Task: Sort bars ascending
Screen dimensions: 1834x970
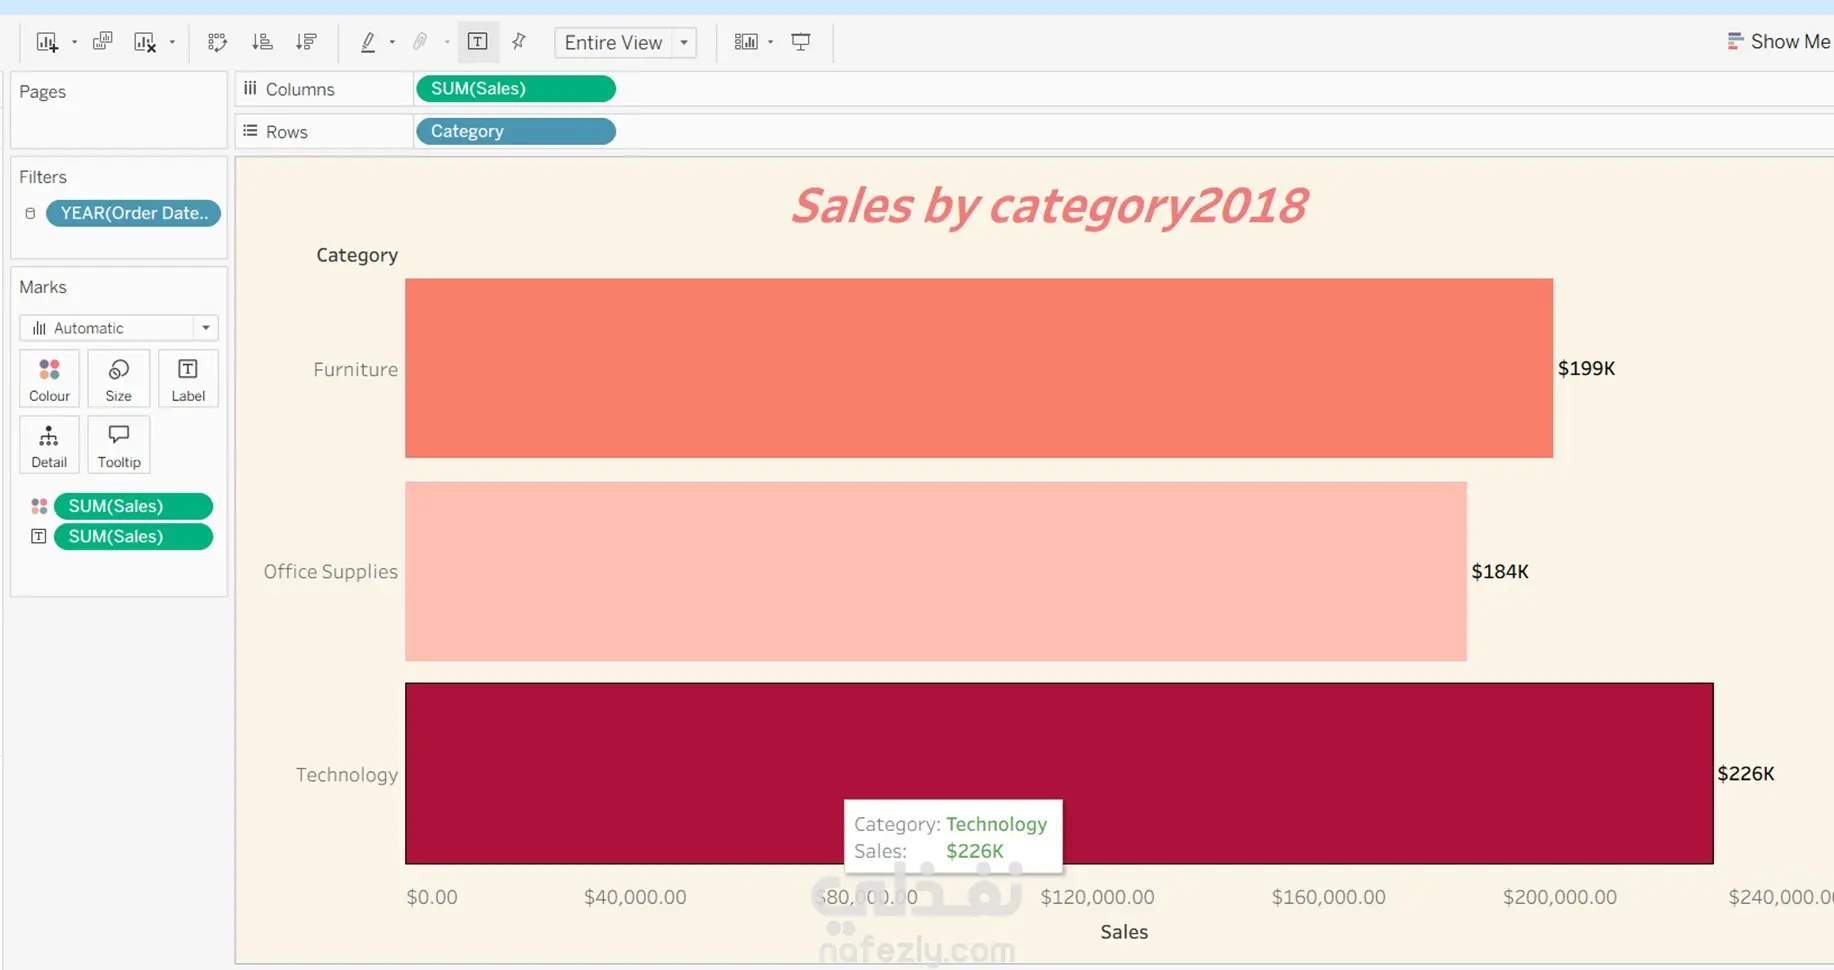Action: click(x=262, y=42)
